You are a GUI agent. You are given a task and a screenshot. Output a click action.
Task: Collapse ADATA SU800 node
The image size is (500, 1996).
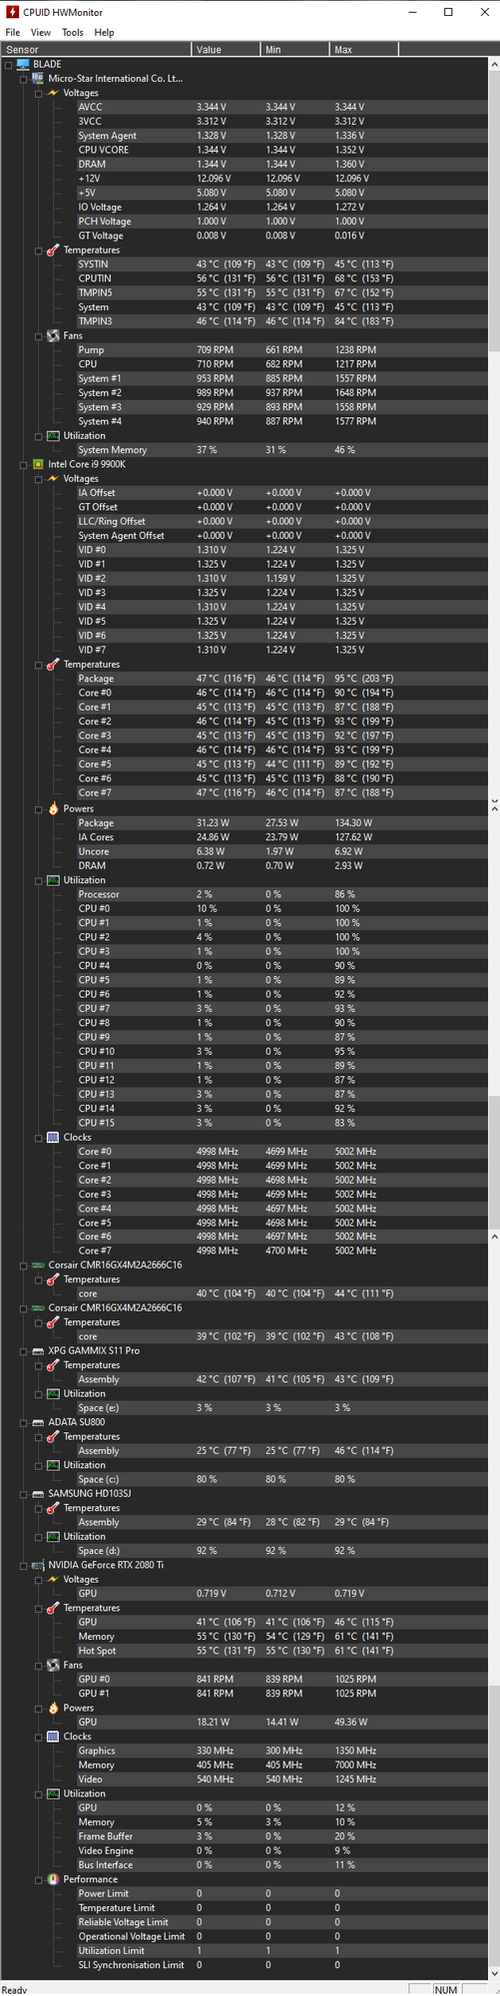(x=24, y=1422)
